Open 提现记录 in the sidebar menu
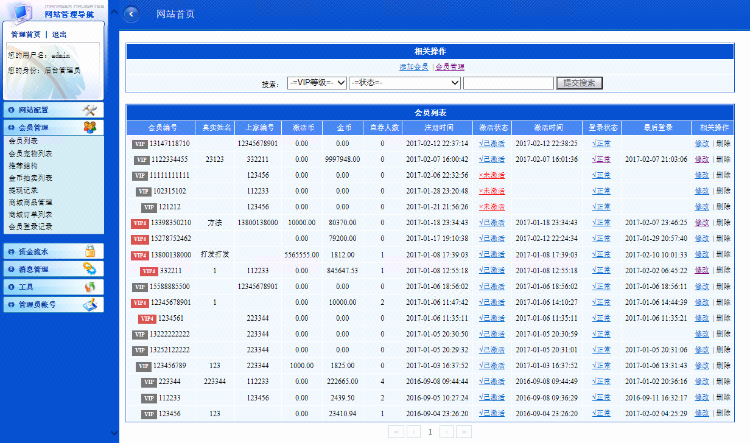 click(23, 189)
